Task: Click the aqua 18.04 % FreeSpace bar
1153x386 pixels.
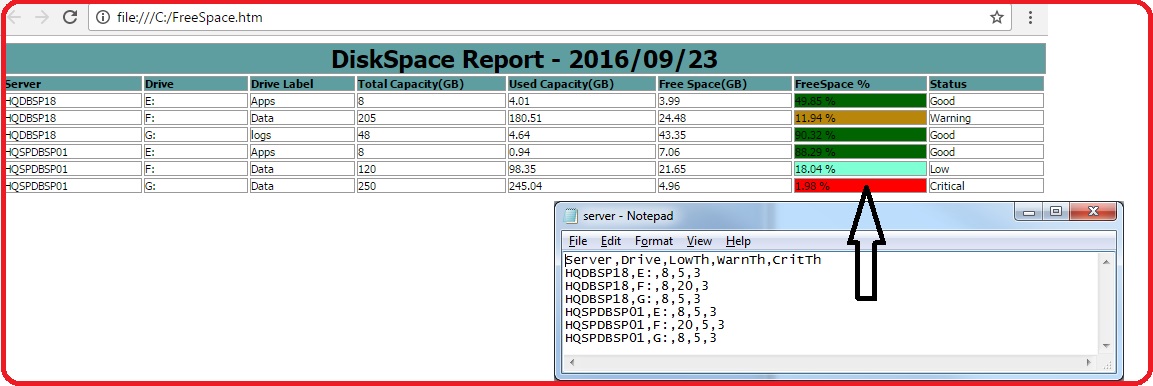Action: tap(860, 169)
